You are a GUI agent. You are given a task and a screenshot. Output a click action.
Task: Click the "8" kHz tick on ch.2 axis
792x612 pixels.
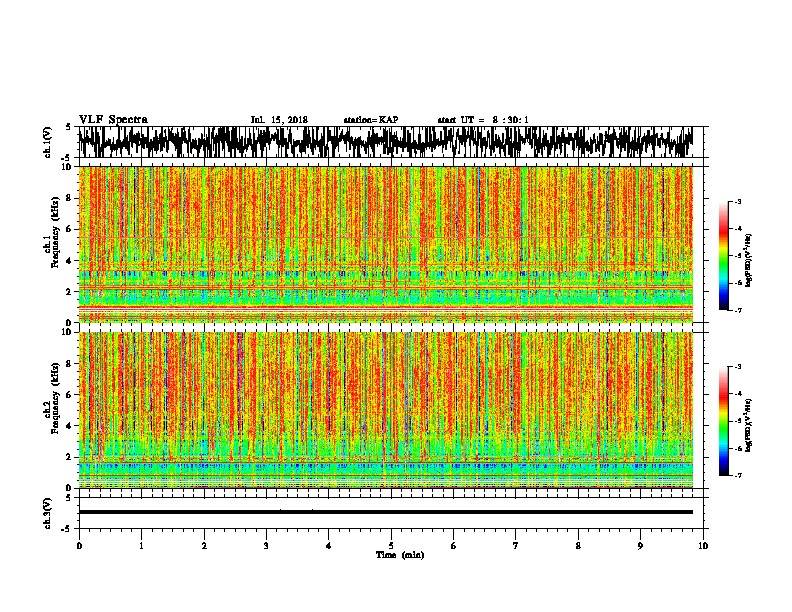[69, 364]
